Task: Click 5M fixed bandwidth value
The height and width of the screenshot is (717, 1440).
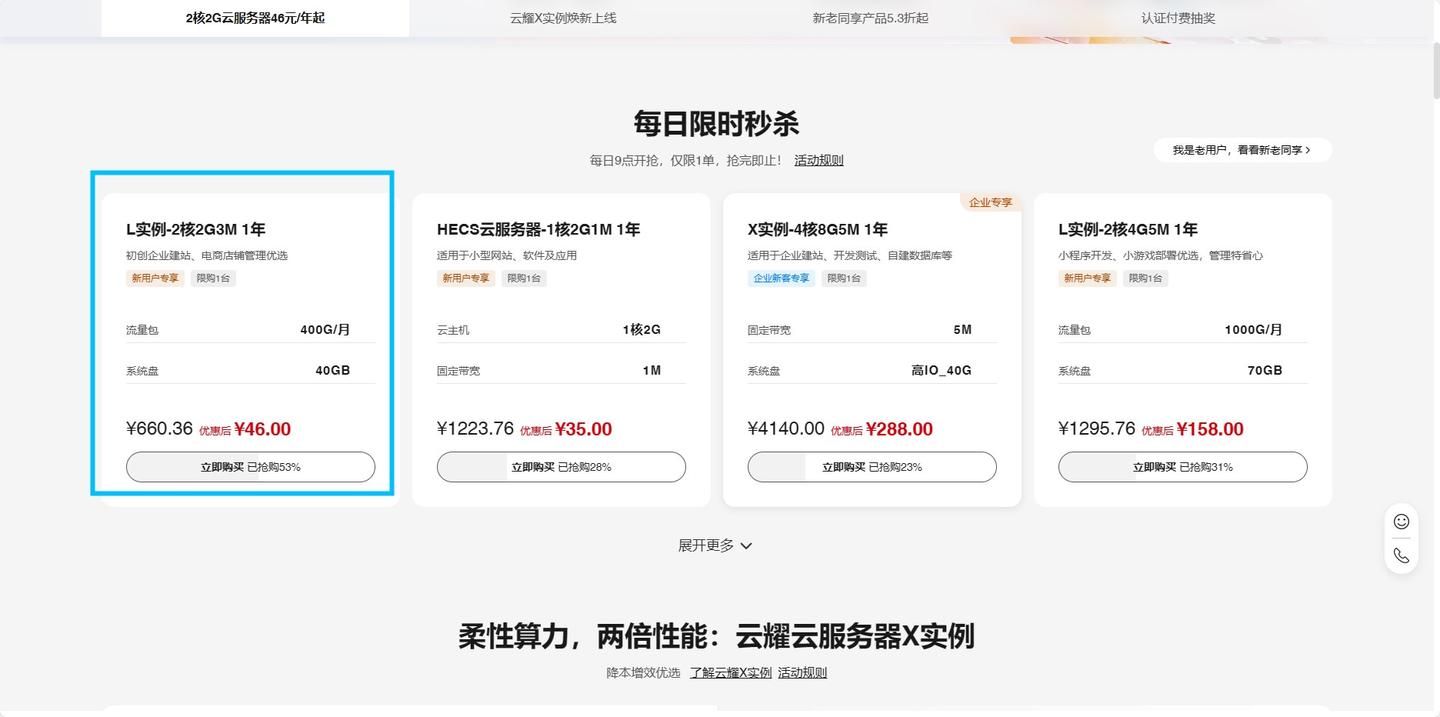Action: [x=962, y=330]
